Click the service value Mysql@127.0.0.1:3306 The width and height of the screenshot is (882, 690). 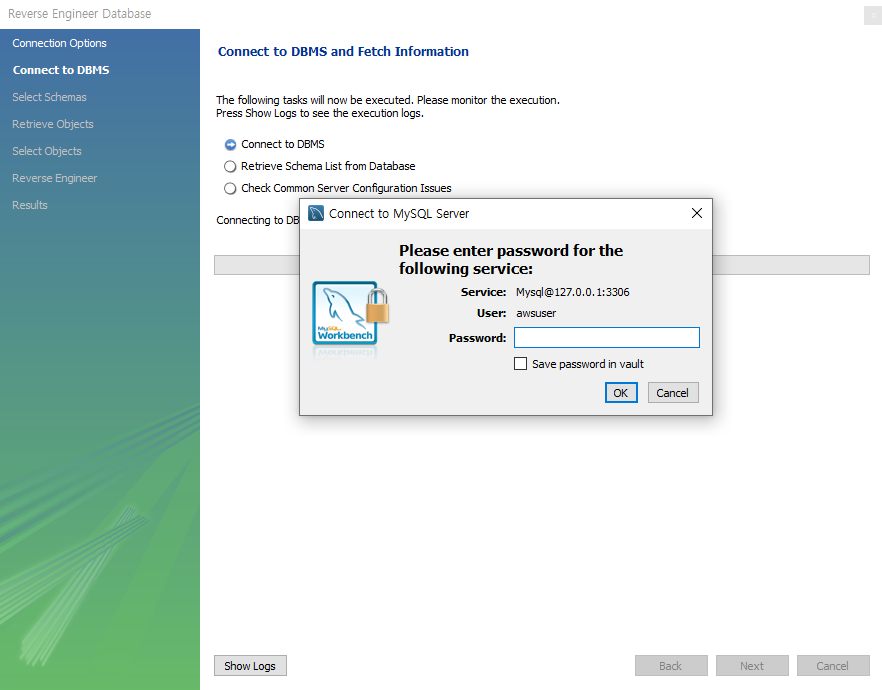(x=573, y=292)
